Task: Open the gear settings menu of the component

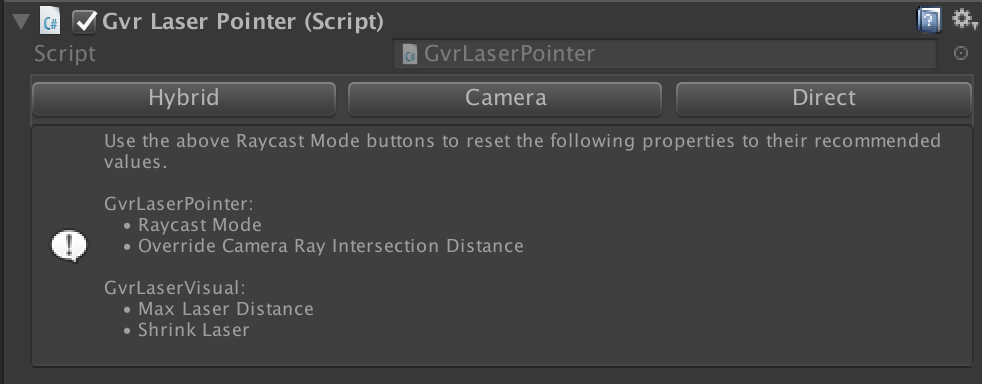Action: [x=964, y=20]
